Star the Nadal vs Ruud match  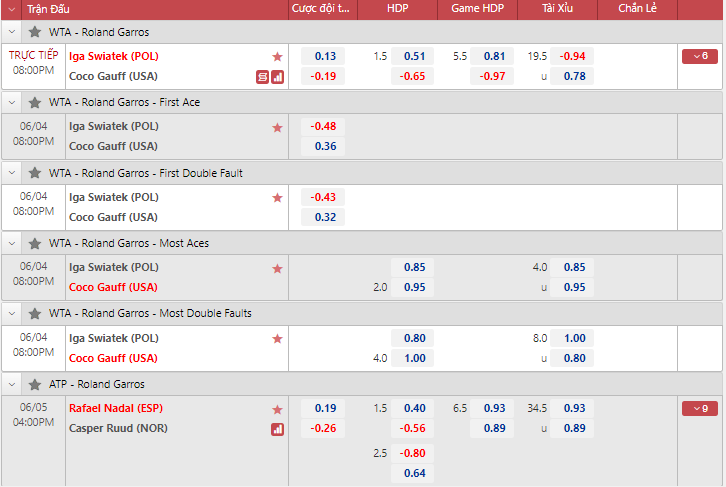click(277, 409)
